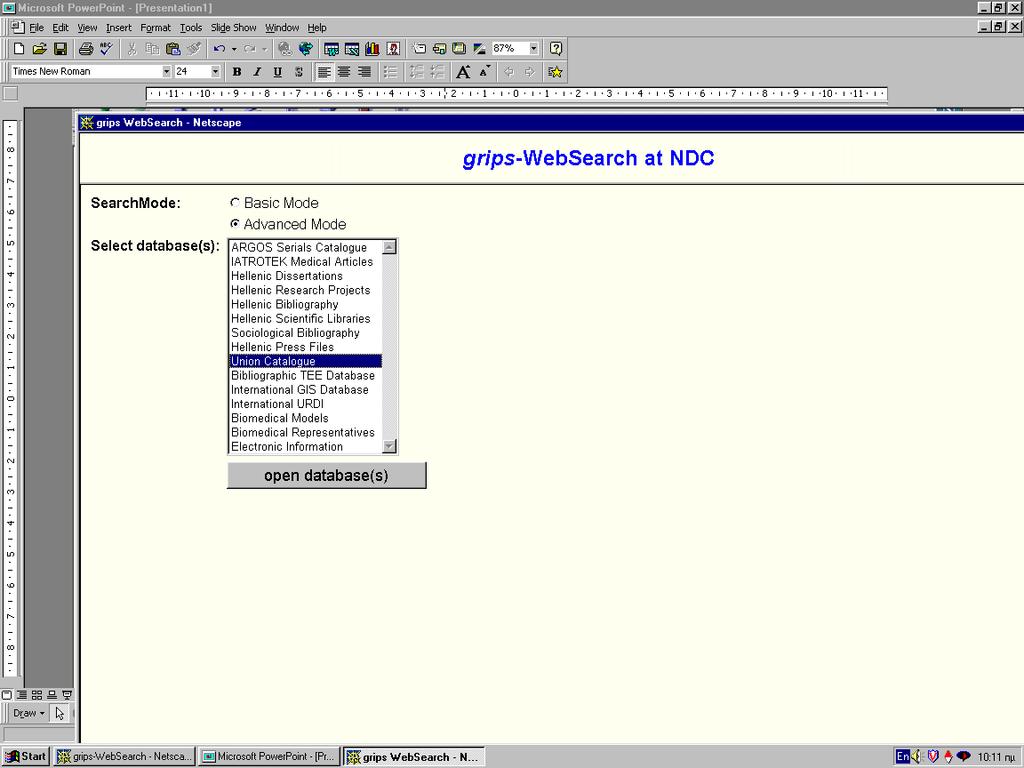The width and height of the screenshot is (1024, 768).
Task: Undo the last action
Action: pyautogui.click(x=219, y=48)
